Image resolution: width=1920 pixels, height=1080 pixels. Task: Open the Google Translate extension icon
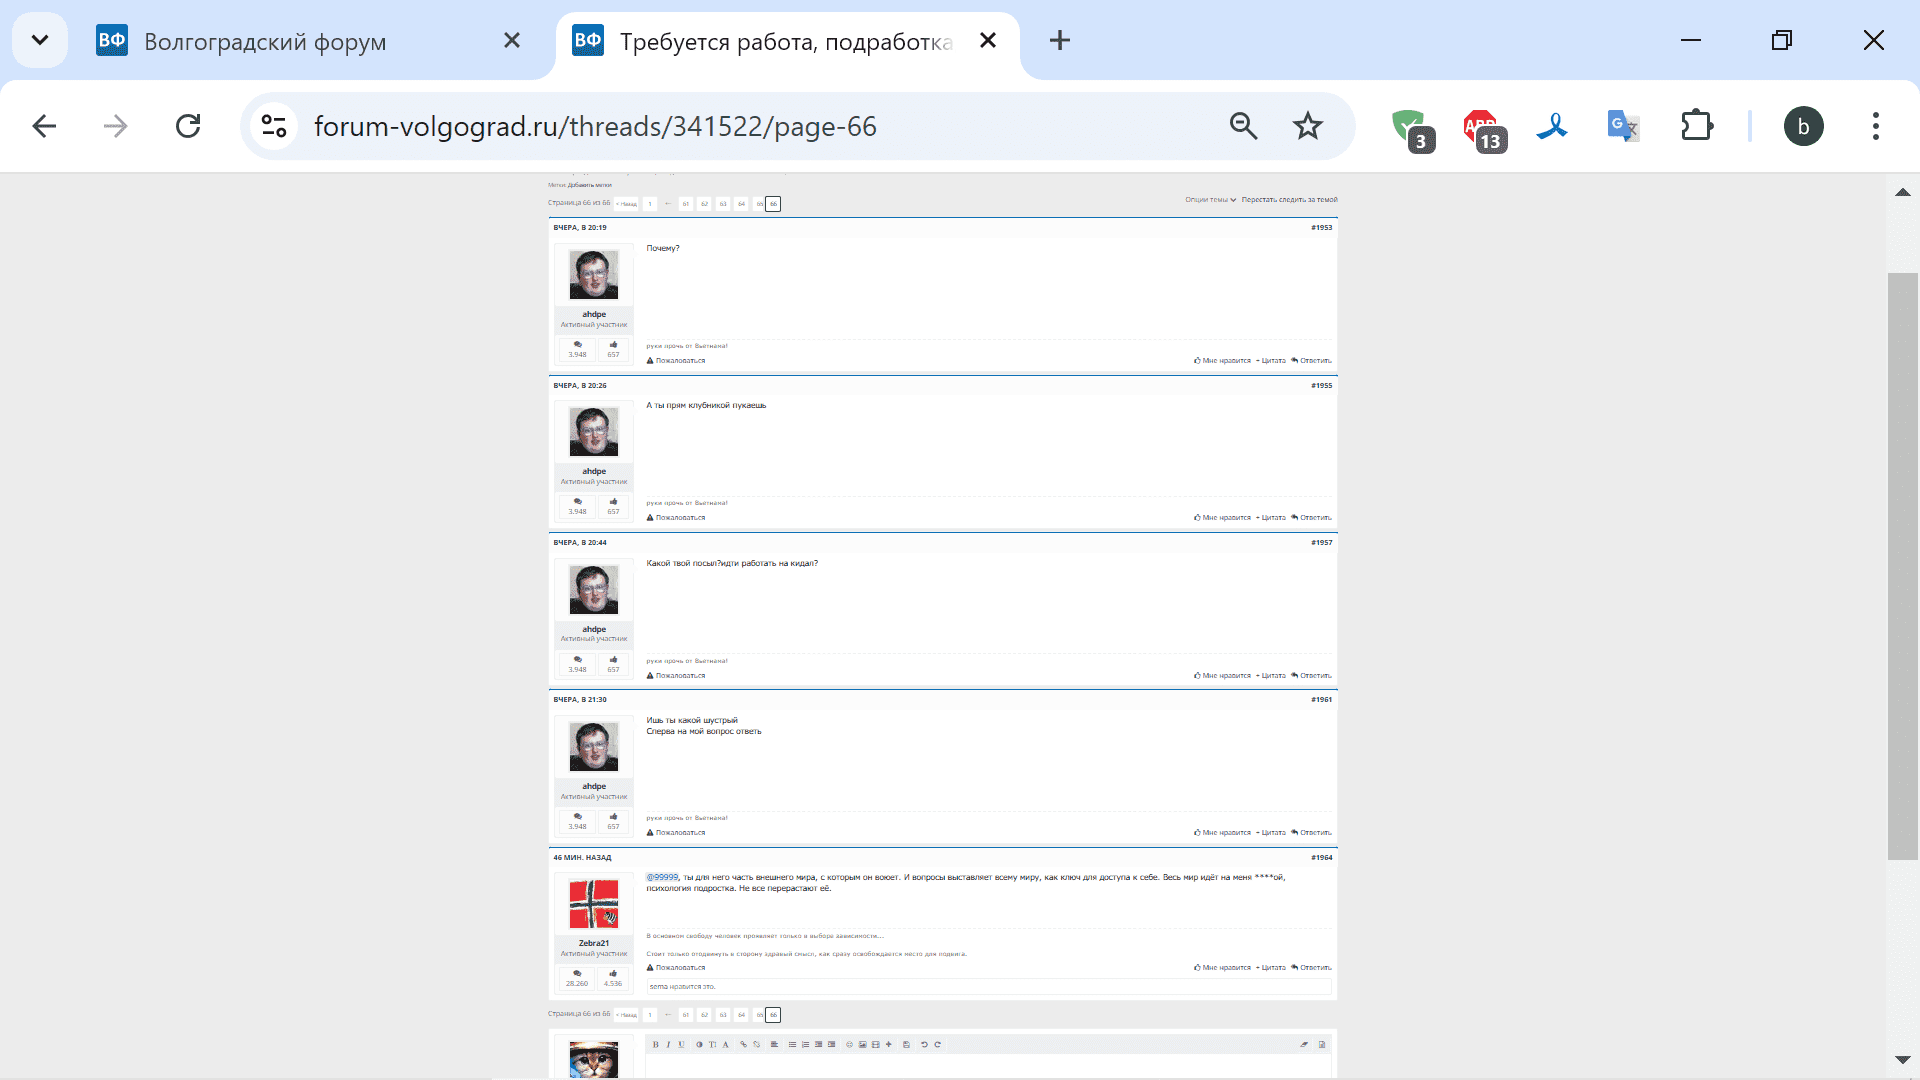click(x=1621, y=127)
